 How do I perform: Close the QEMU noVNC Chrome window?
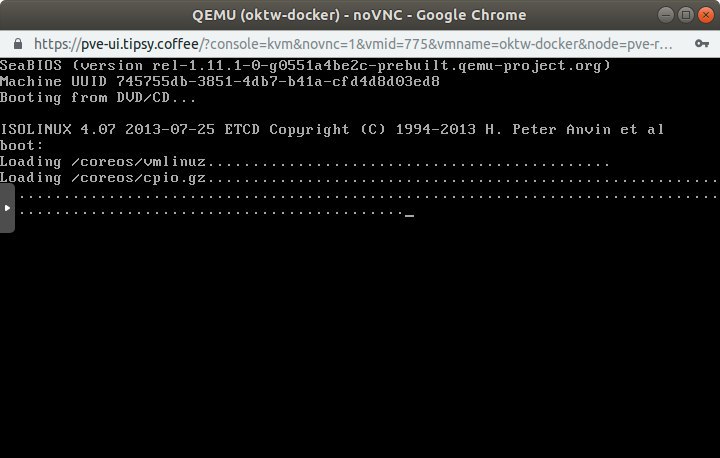706,15
